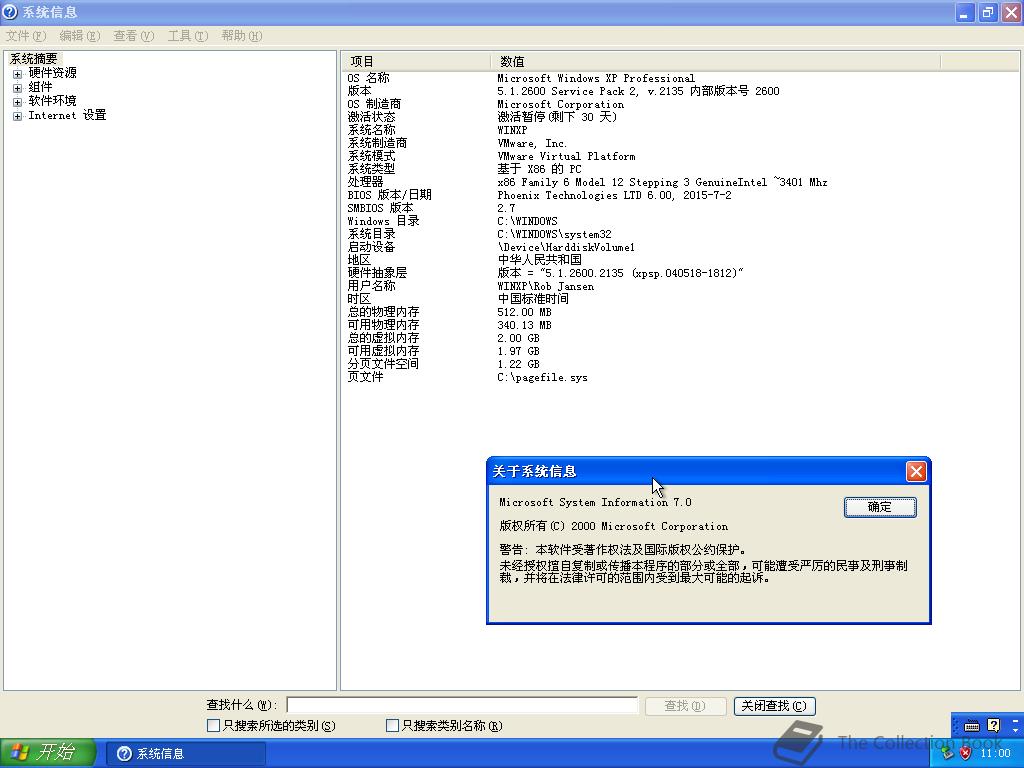Click the value VMware Virtual Platform

pyautogui.click(x=566, y=157)
